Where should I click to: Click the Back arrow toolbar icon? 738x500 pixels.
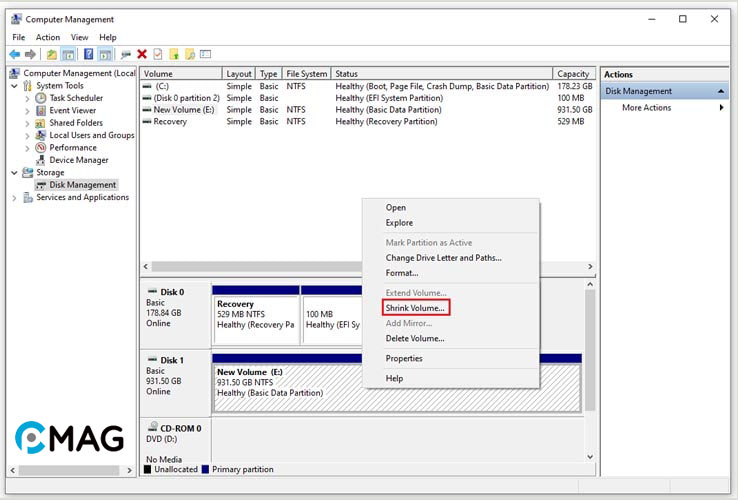(x=14, y=54)
